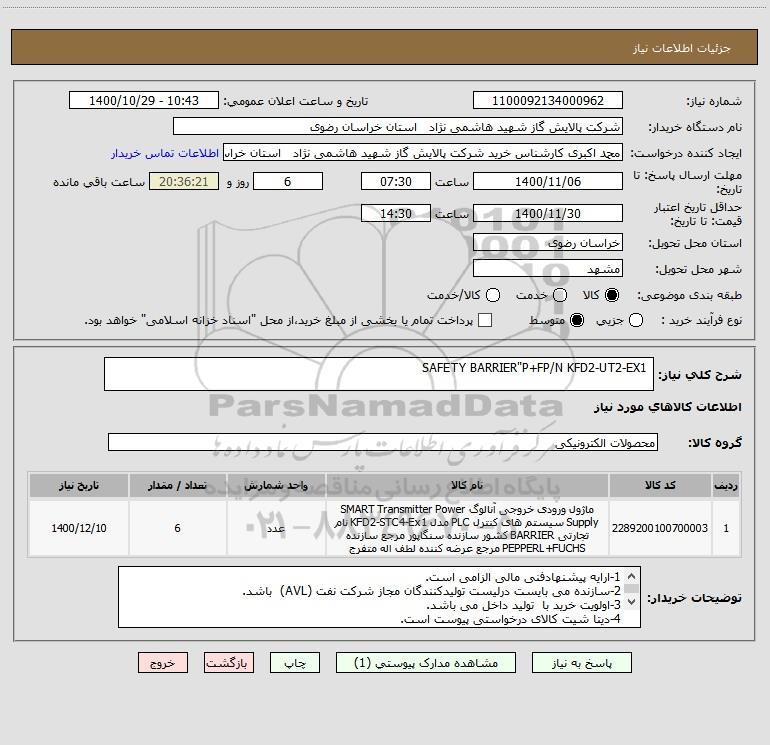770x745 pixels.
Task: Click the requester name field مجد اکبری
Action: [x=423, y=153]
